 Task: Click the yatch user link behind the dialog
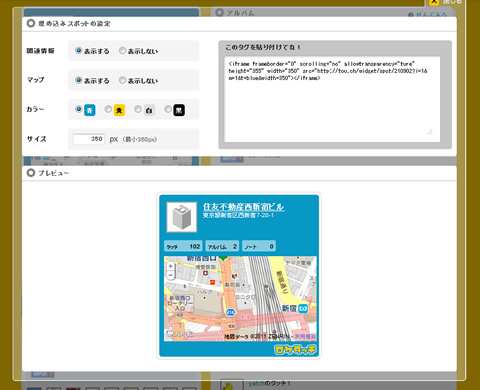point(256,384)
